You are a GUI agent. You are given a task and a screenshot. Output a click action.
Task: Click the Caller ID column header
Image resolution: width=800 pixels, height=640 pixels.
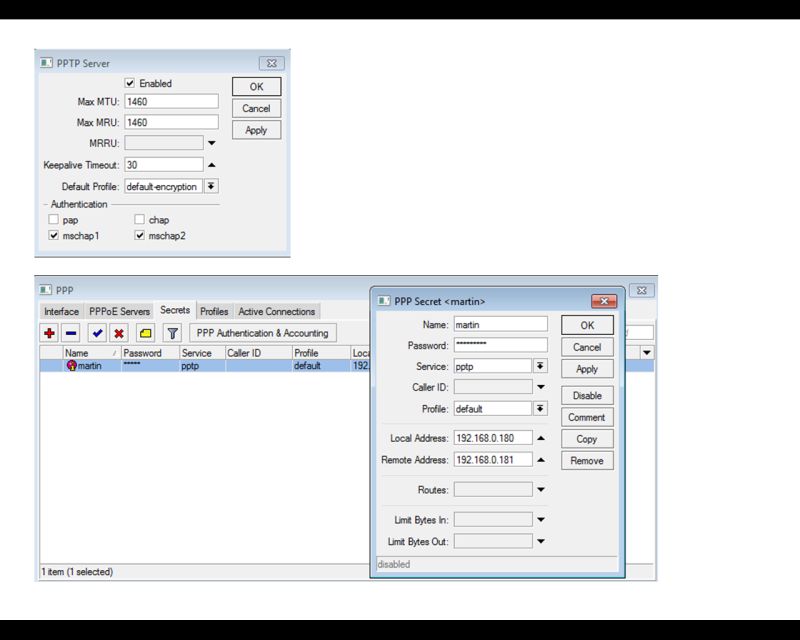(258, 353)
